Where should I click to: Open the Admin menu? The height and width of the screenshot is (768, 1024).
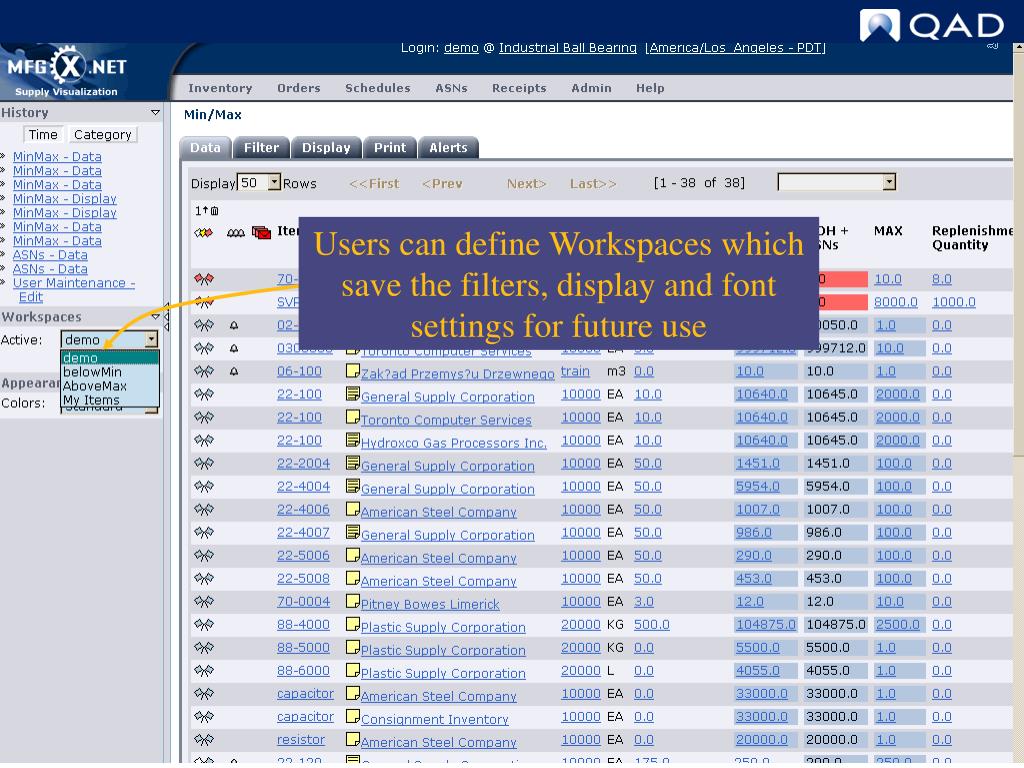coord(591,88)
